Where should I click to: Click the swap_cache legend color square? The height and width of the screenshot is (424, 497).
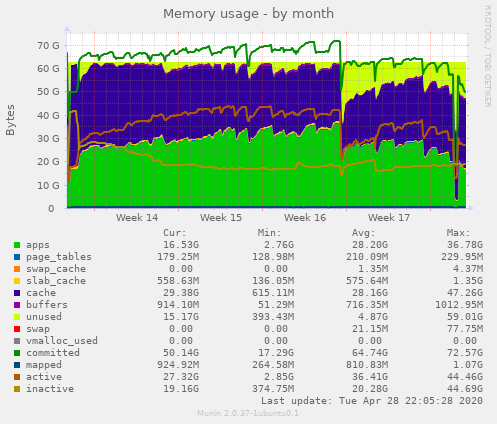(17, 269)
